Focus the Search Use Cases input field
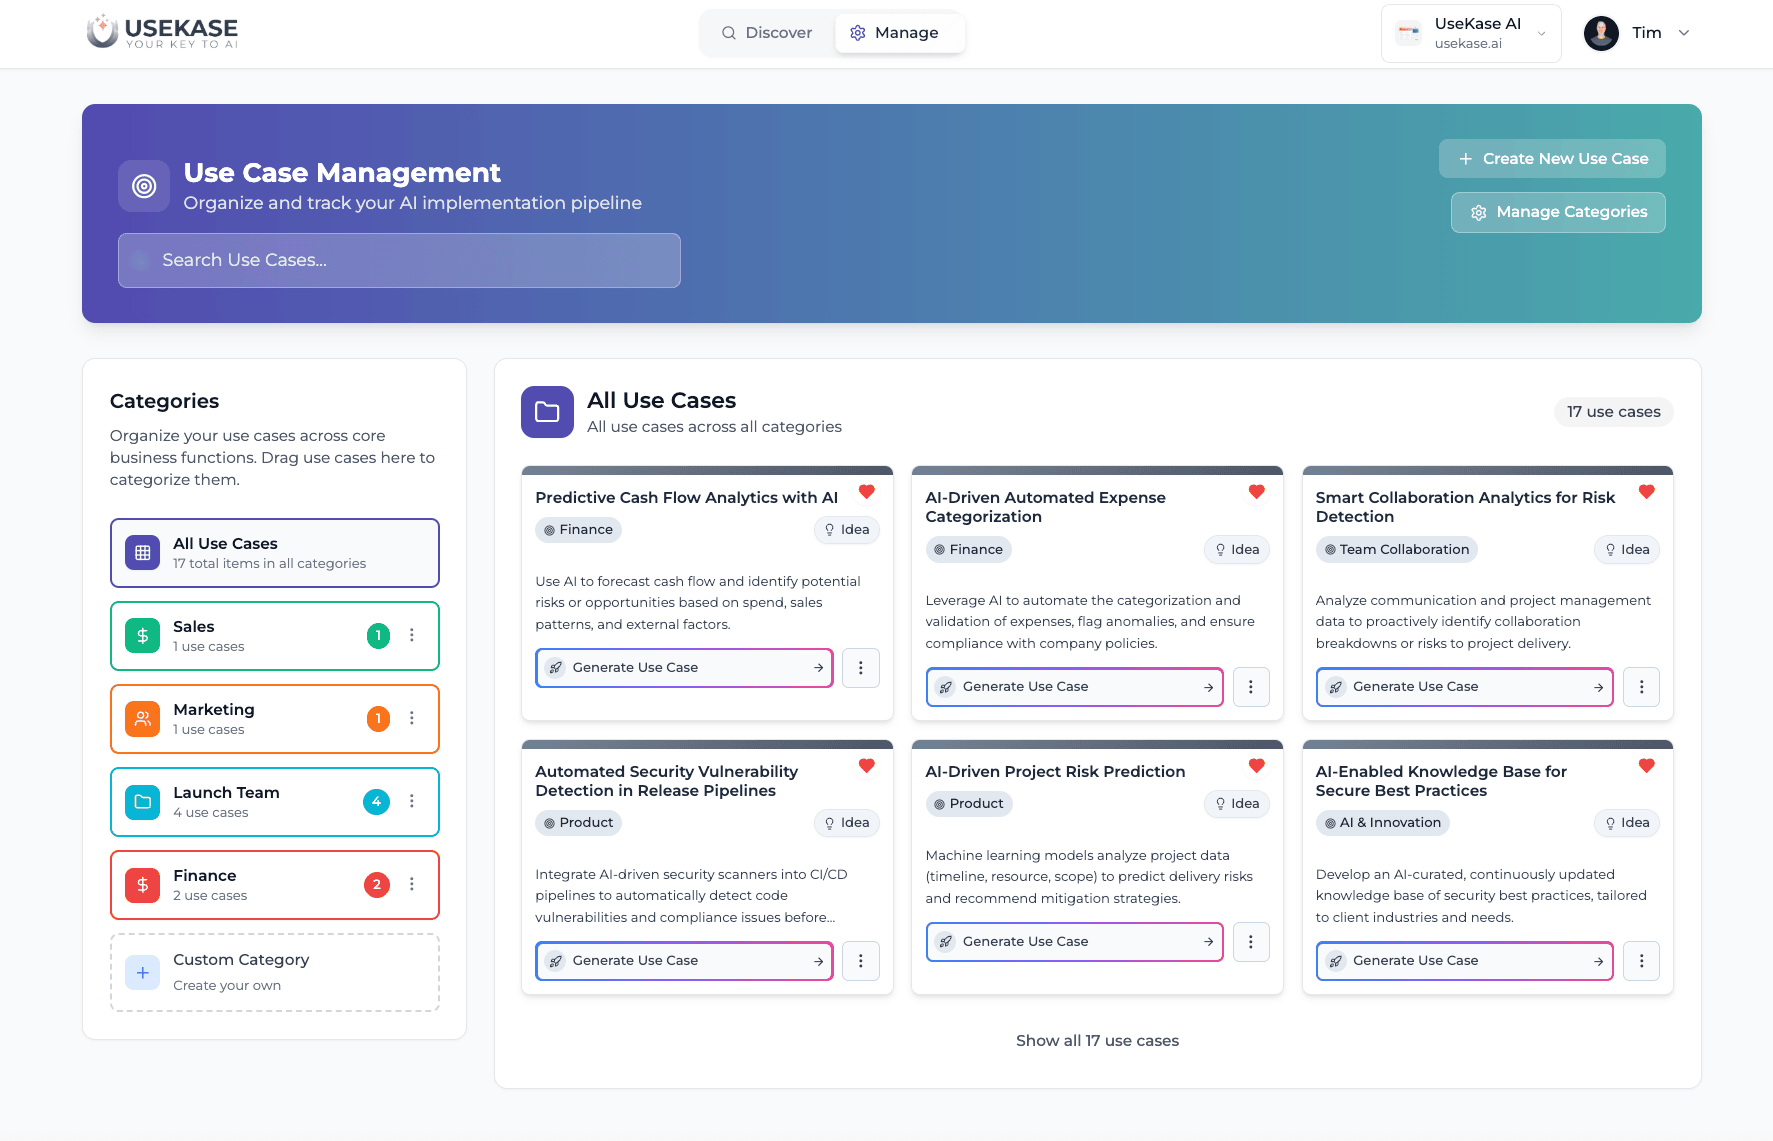The width and height of the screenshot is (1773, 1141). coord(399,261)
